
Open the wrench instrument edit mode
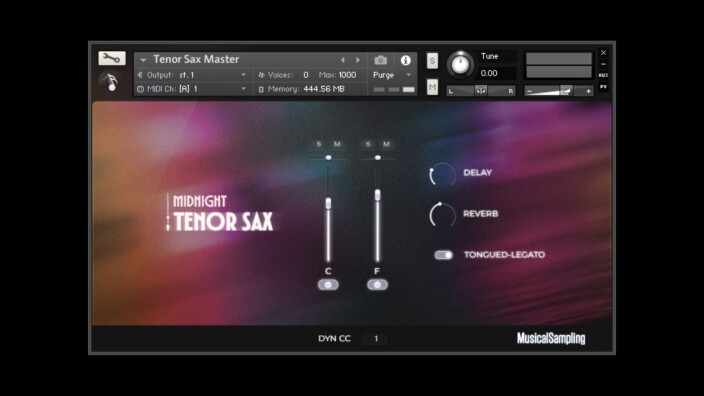(112, 58)
